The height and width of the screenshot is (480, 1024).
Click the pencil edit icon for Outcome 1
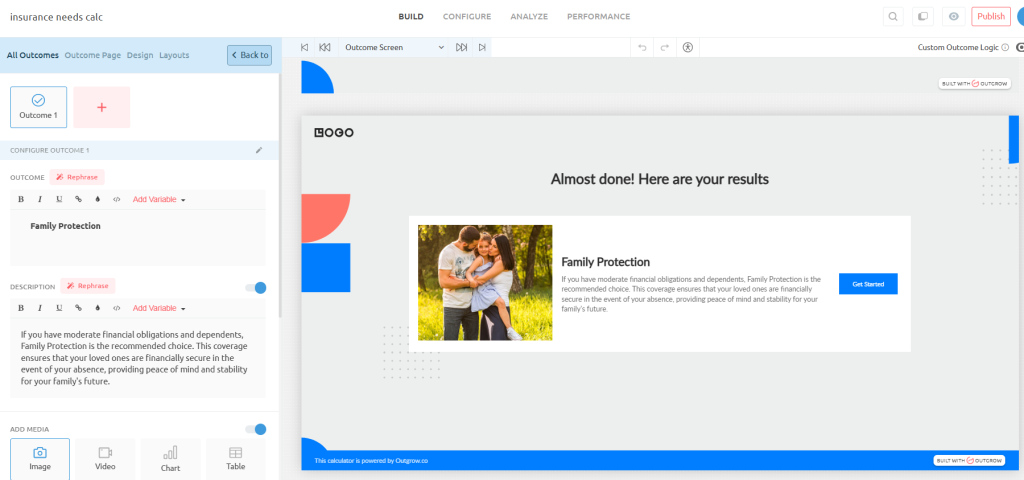click(259, 150)
